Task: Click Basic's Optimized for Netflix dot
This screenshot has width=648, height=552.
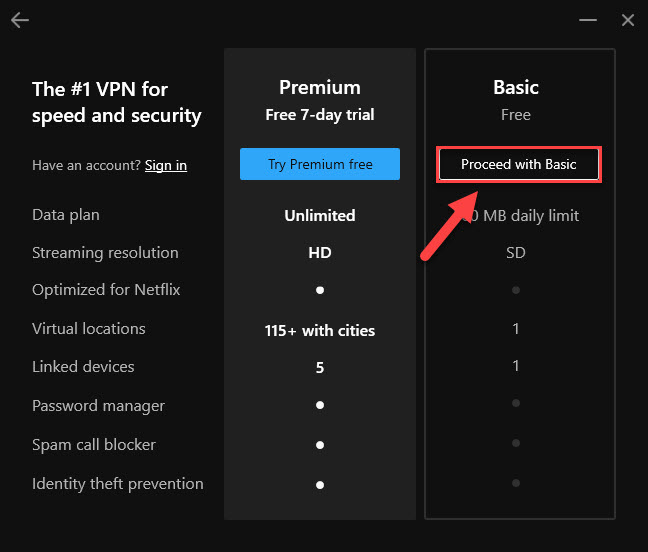Action: pos(516,290)
